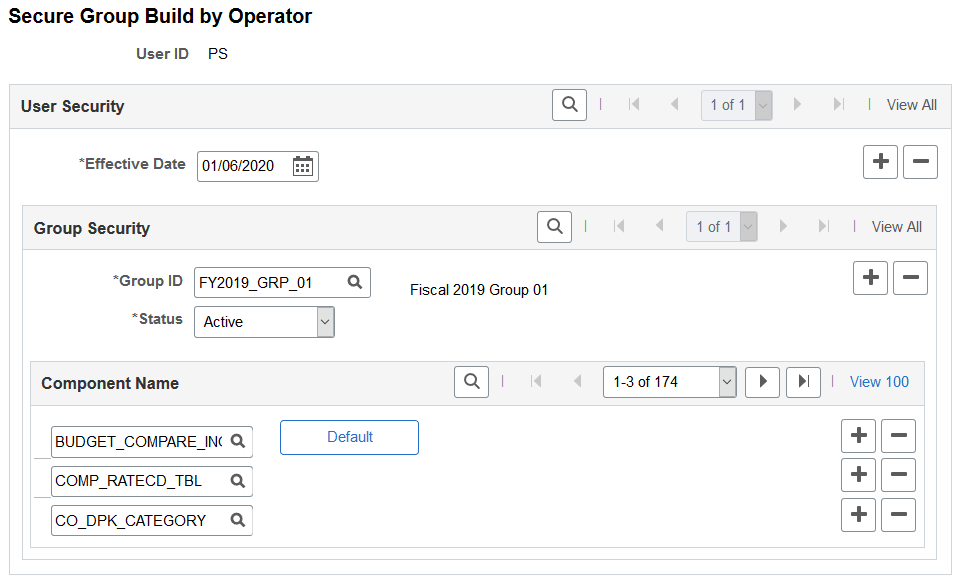Click the Default button for BUDGET_COMPARE_INQ
This screenshot has width=963, height=586.
[349, 438]
